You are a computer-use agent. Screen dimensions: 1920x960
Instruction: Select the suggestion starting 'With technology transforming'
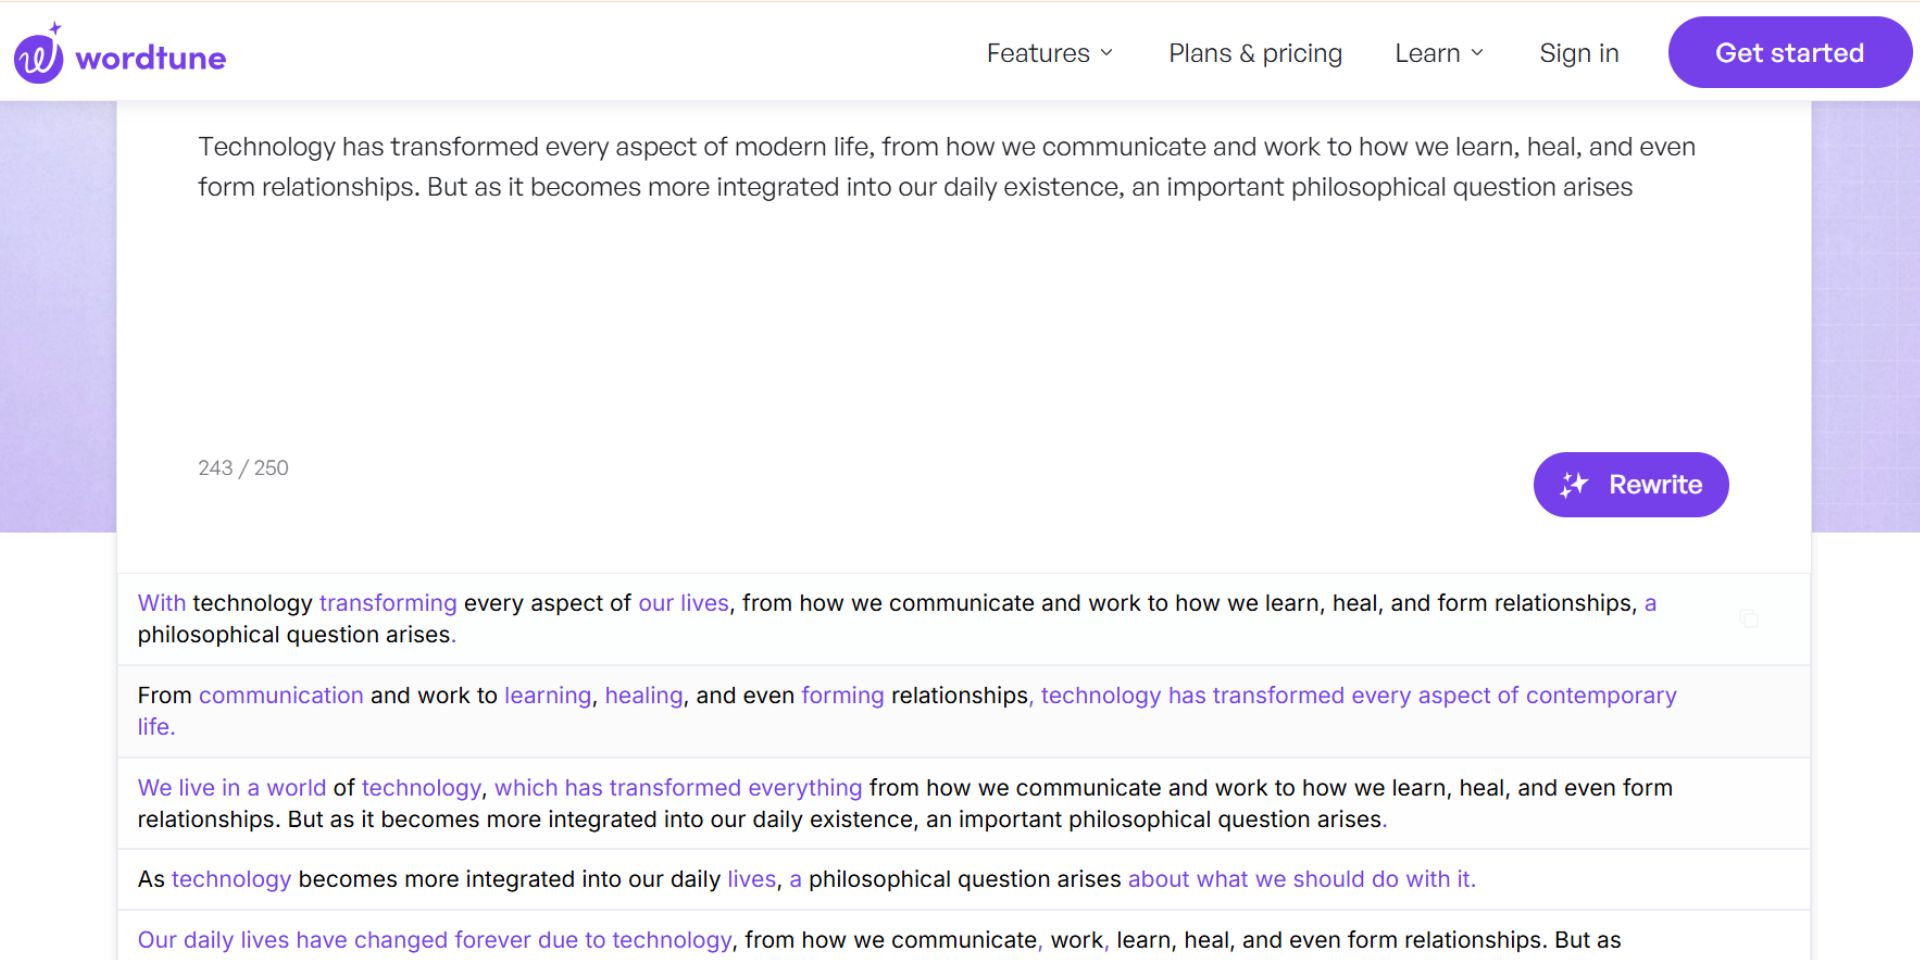tap(963, 619)
